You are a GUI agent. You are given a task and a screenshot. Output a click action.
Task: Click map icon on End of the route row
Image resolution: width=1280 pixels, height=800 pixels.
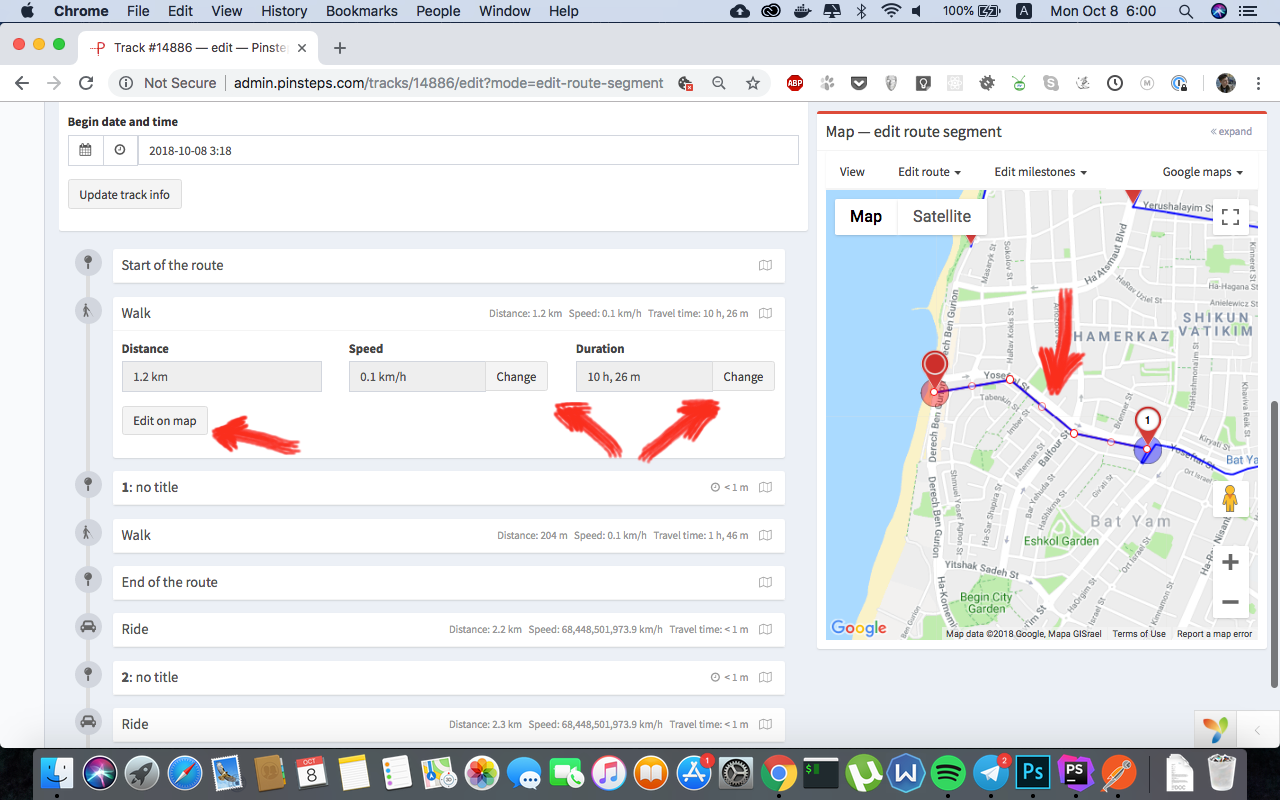tap(765, 582)
